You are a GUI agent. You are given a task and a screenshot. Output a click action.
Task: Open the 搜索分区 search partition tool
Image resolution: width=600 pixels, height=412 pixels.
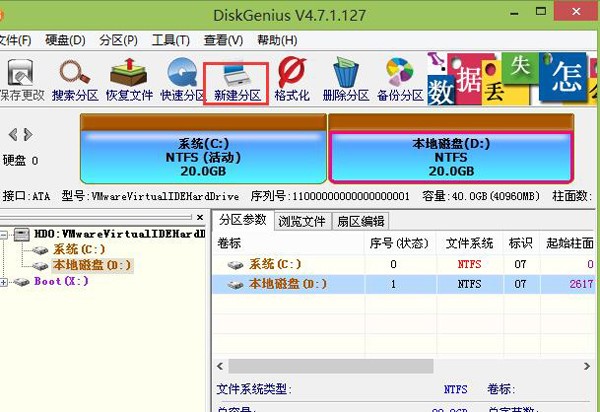click(x=75, y=80)
